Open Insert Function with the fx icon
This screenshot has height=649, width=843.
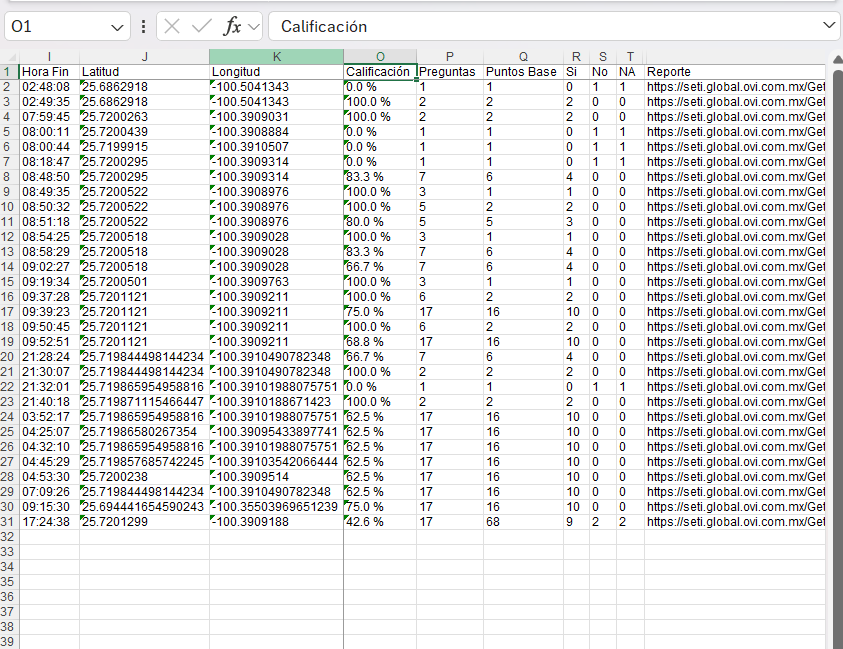point(231,27)
